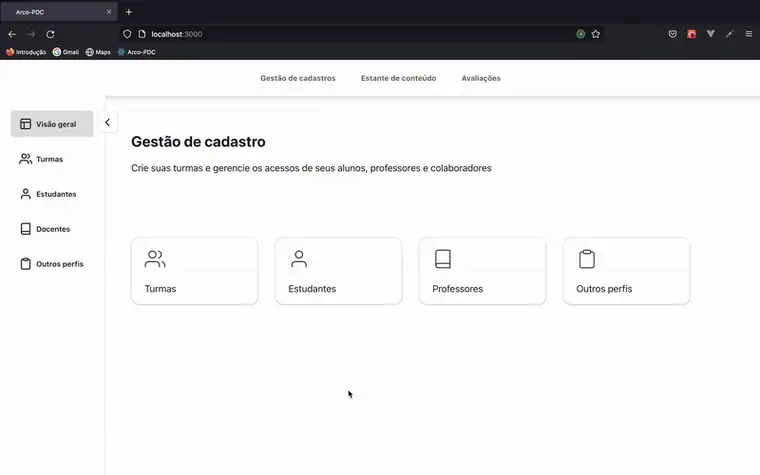The height and width of the screenshot is (475, 760).
Task: Open the Introdução bookmark
Action: (26, 52)
